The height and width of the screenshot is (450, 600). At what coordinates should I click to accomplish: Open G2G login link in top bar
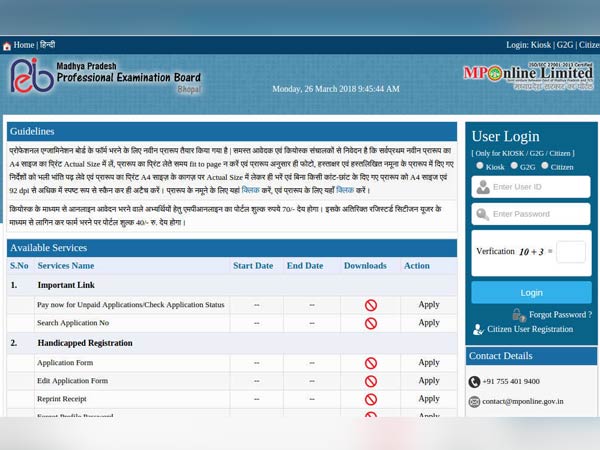tap(565, 45)
